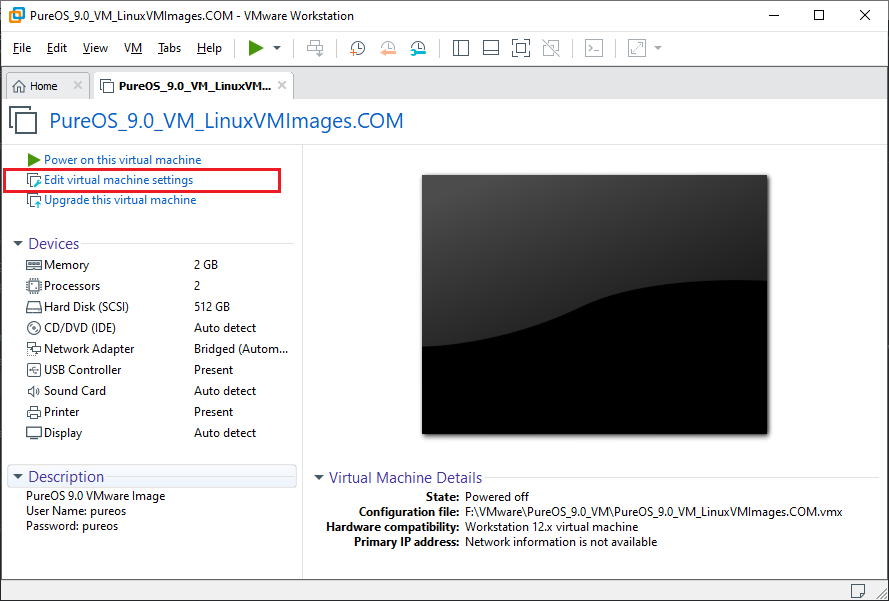This screenshot has width=889, height=601.
Task: Enter full screen mode icon
Action: (520, 48)
